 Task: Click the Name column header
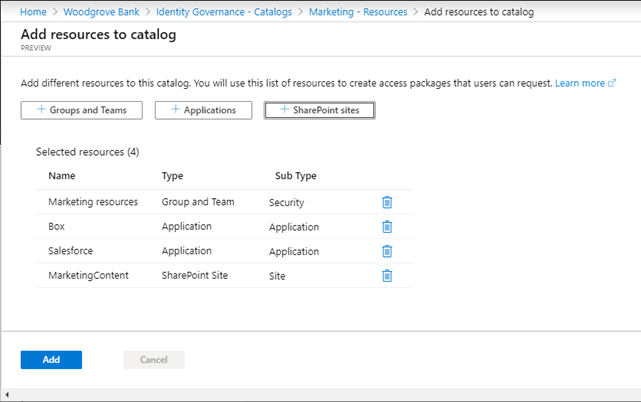point(62,176)
